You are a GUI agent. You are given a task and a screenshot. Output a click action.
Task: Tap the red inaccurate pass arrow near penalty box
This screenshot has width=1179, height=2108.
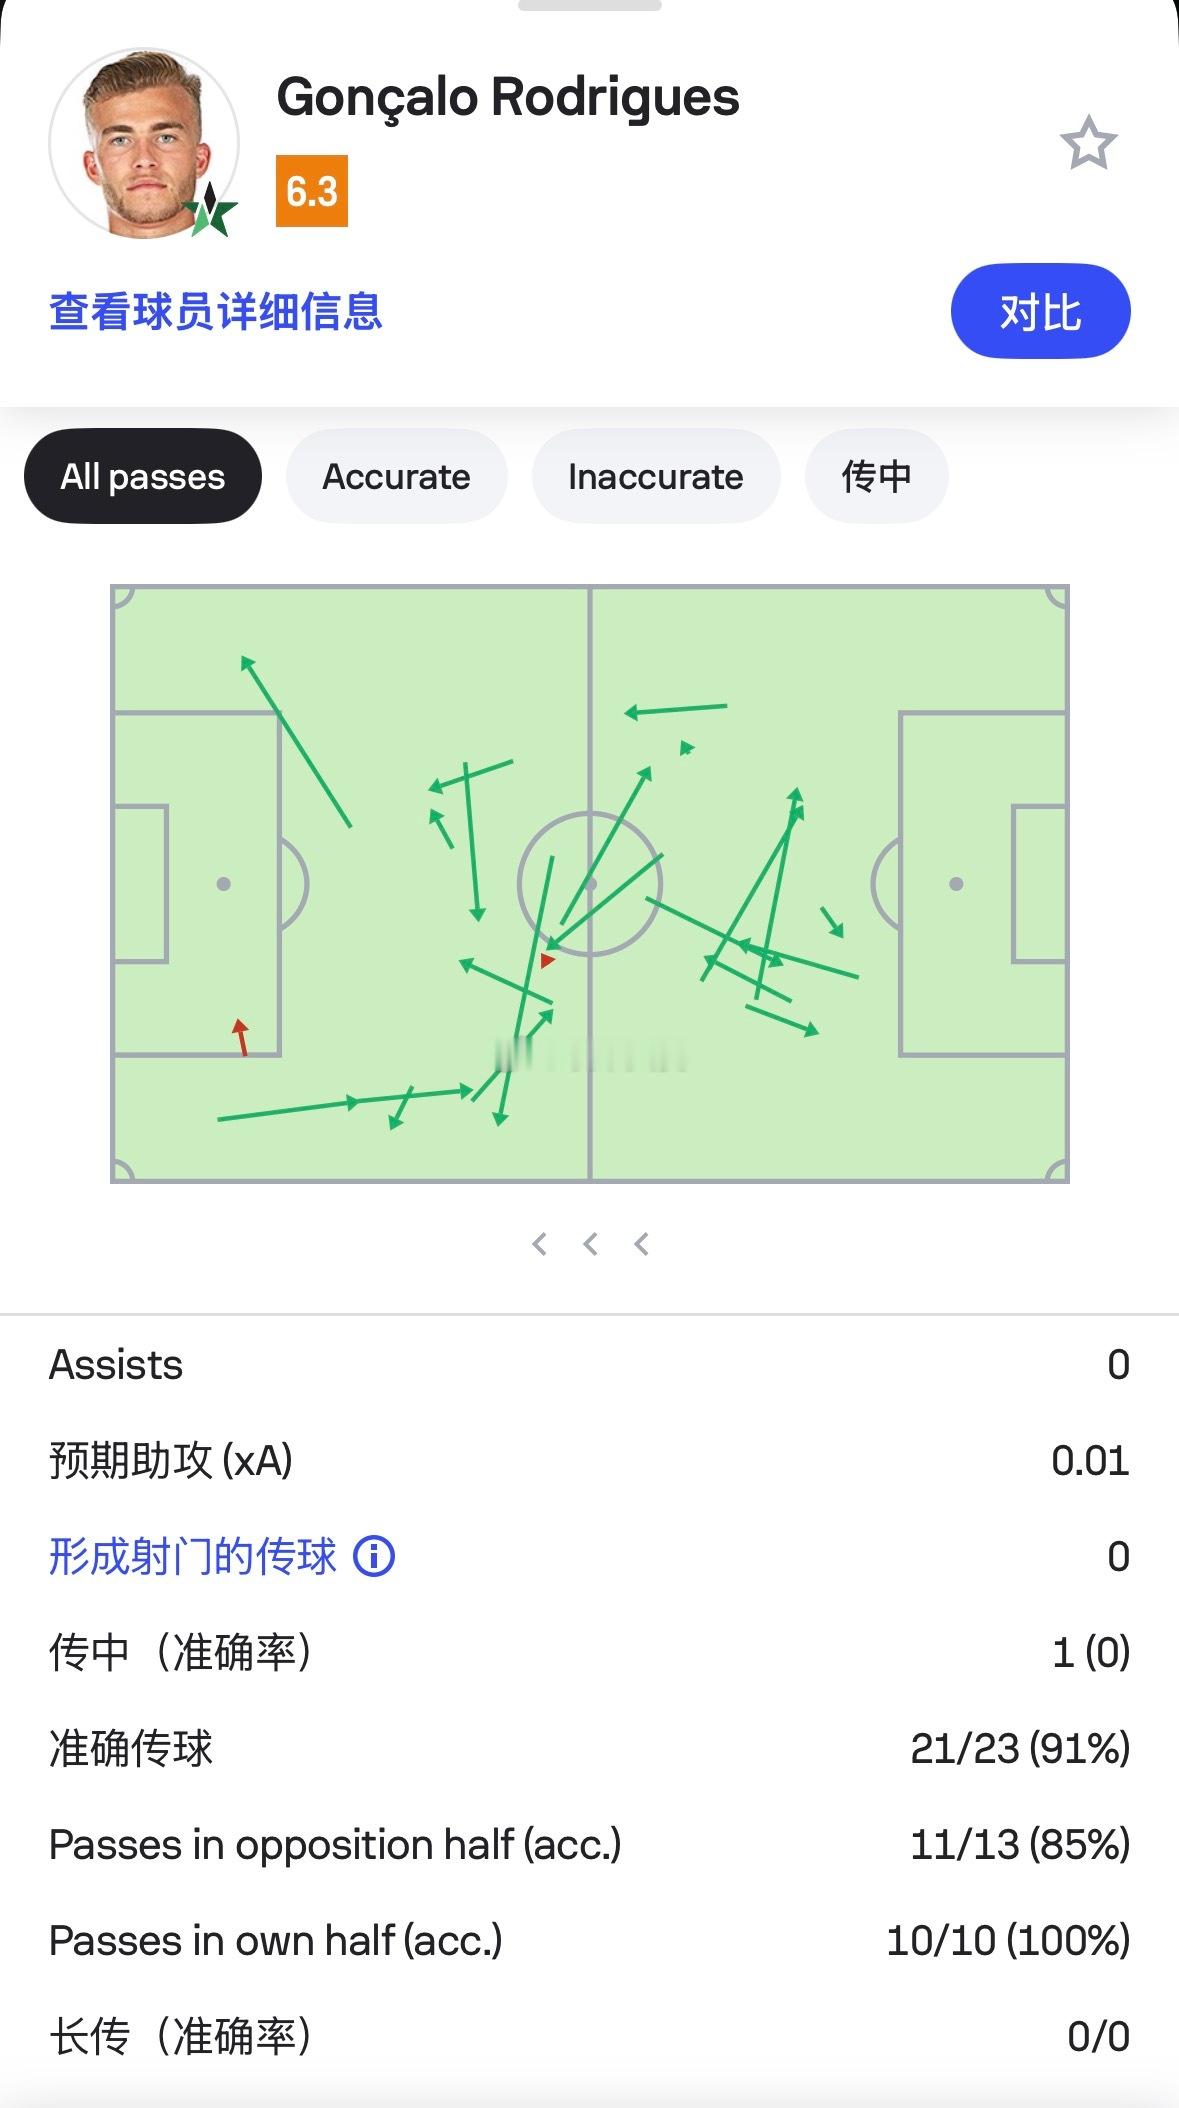pyautogui.click(x=241, y=1038)
